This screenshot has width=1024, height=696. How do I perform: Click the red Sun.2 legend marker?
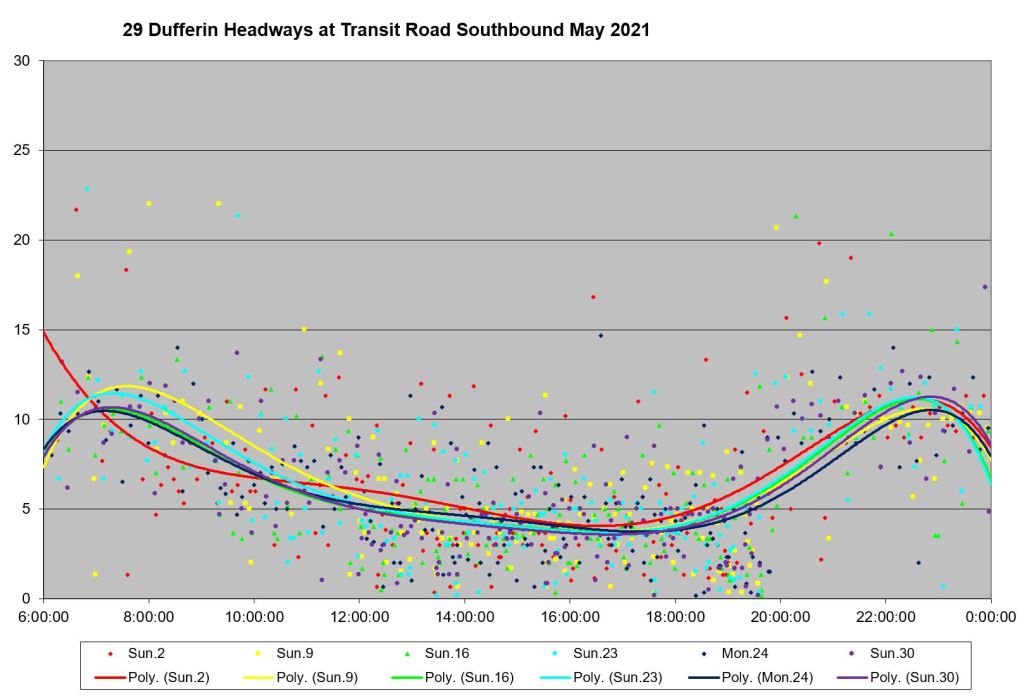pos(111,654)
